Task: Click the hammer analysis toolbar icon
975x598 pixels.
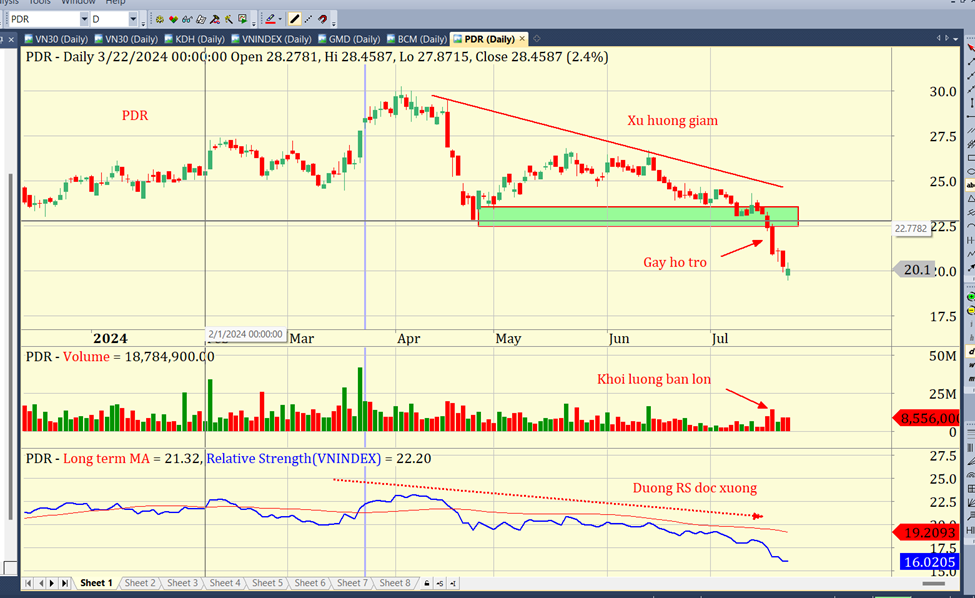Action: pos(215,19)
